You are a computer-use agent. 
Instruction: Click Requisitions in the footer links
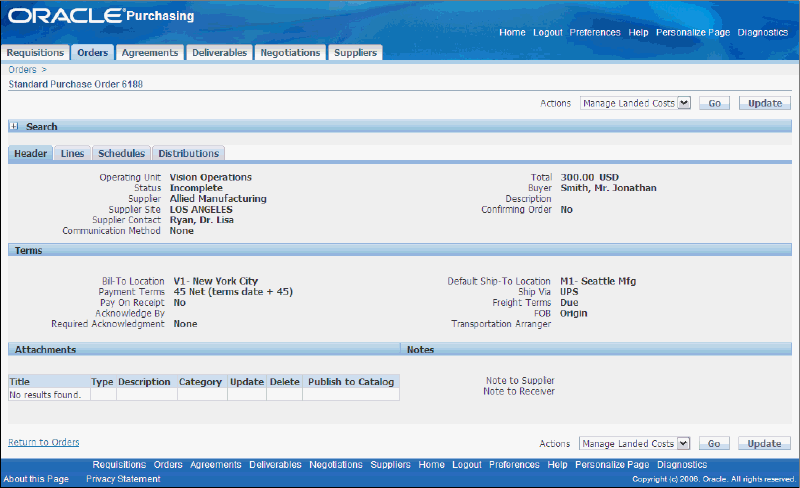click(119, 465)
